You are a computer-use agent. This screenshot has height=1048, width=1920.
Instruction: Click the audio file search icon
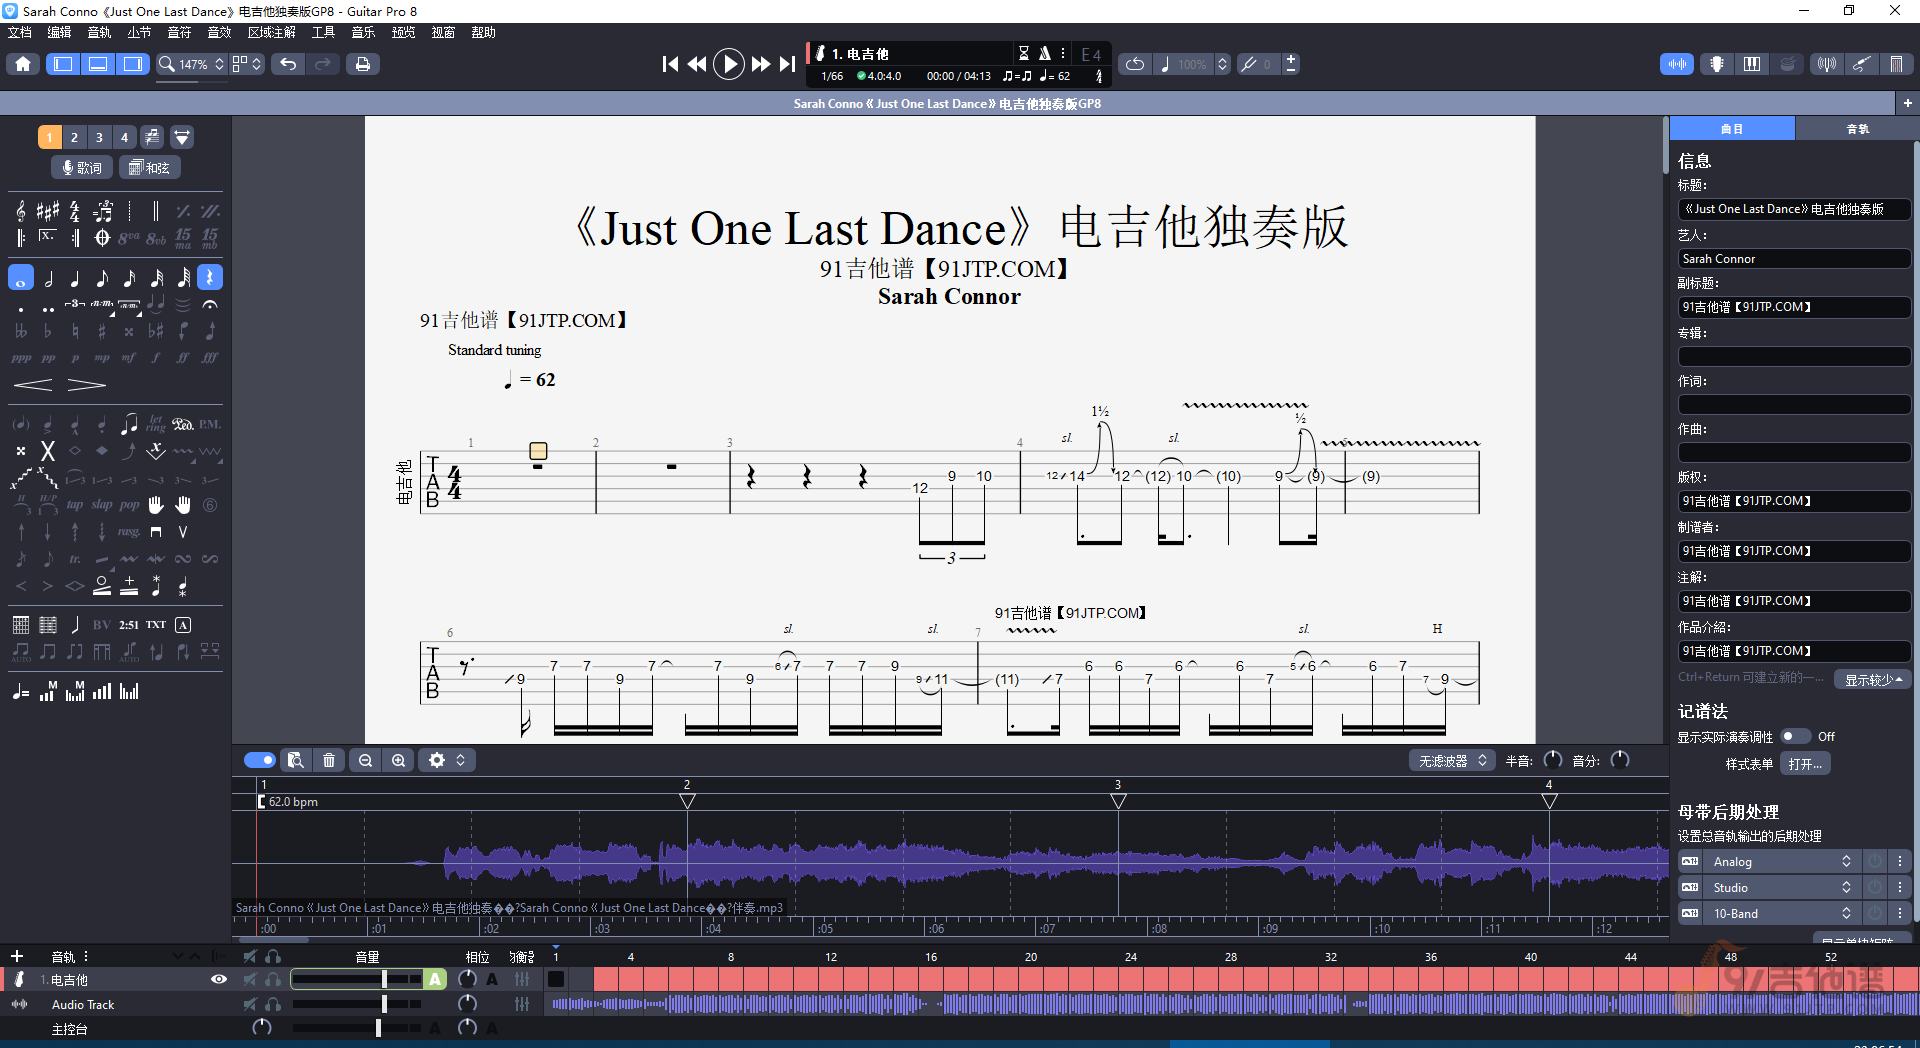[x=296, y=761]
